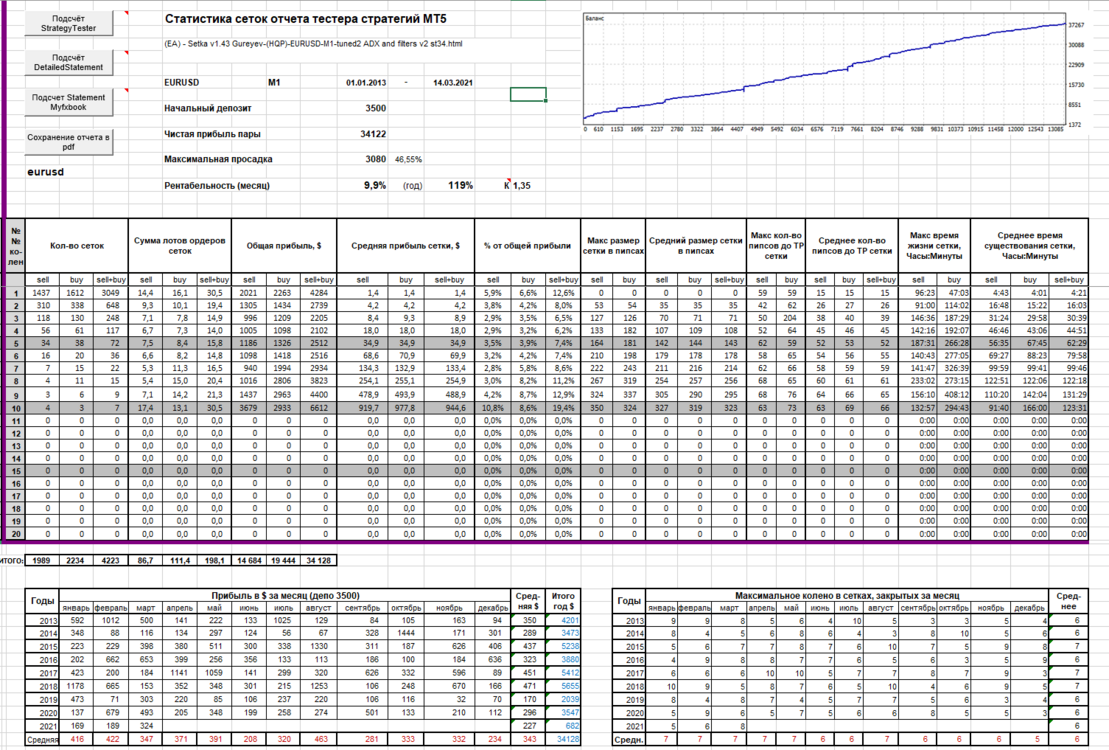Select totals cell 4223
The height and width of the screenshot is (750, 1109).
(110, 560)
